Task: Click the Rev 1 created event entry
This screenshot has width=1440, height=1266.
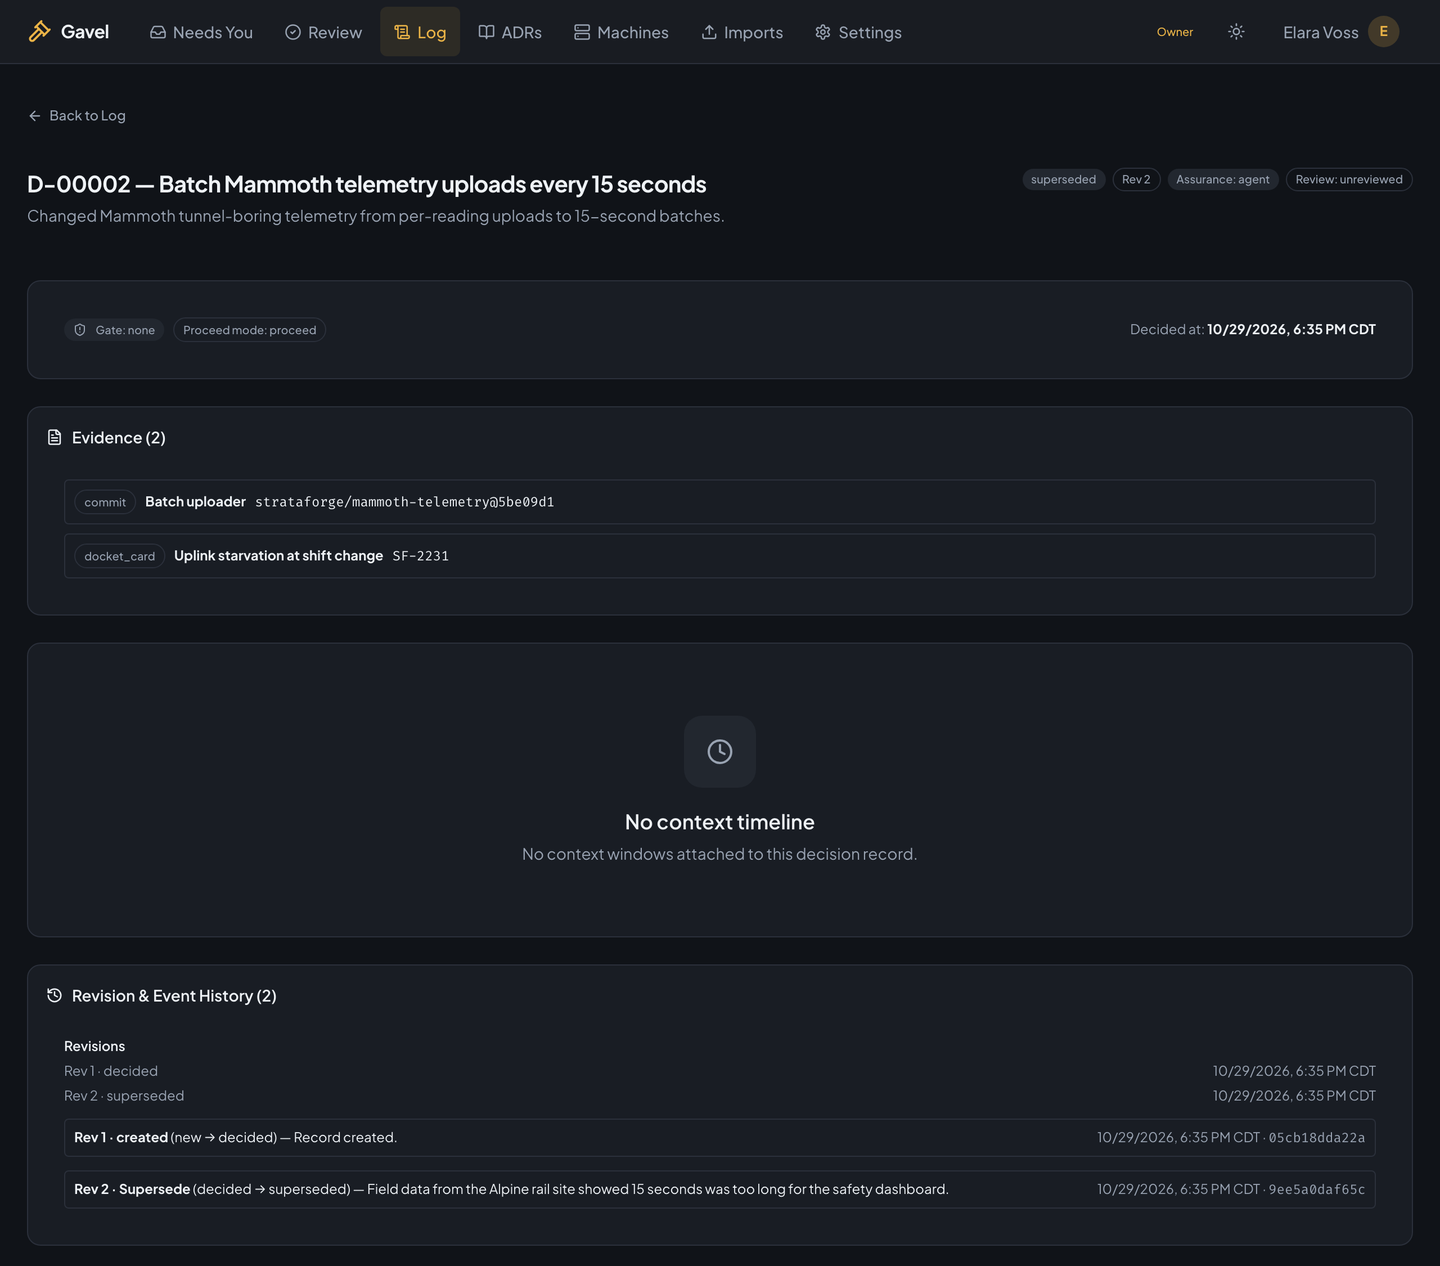Action: (x=720, y=1138)
